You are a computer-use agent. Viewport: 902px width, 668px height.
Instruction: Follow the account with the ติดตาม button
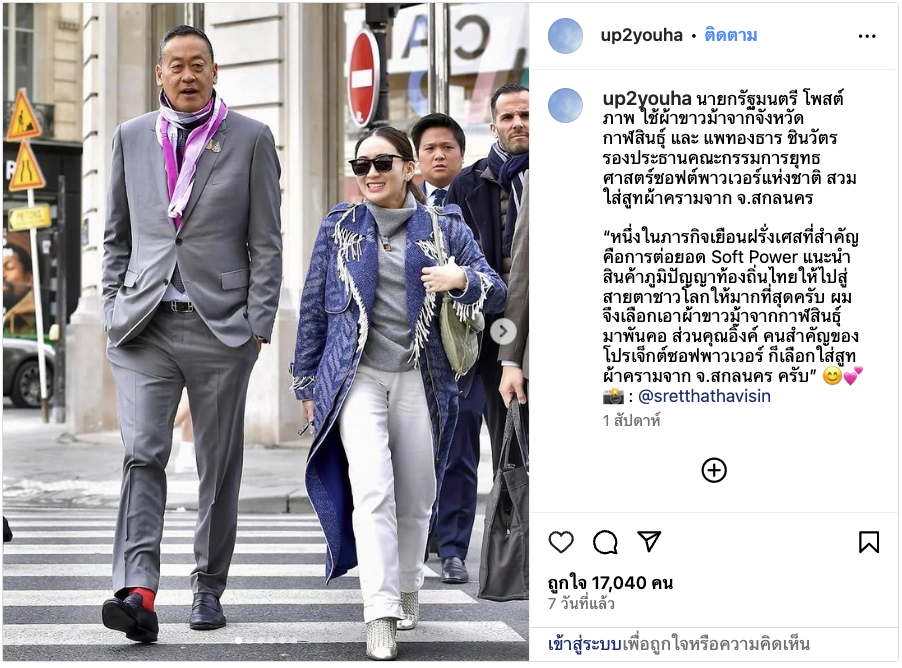click(731, 36)
